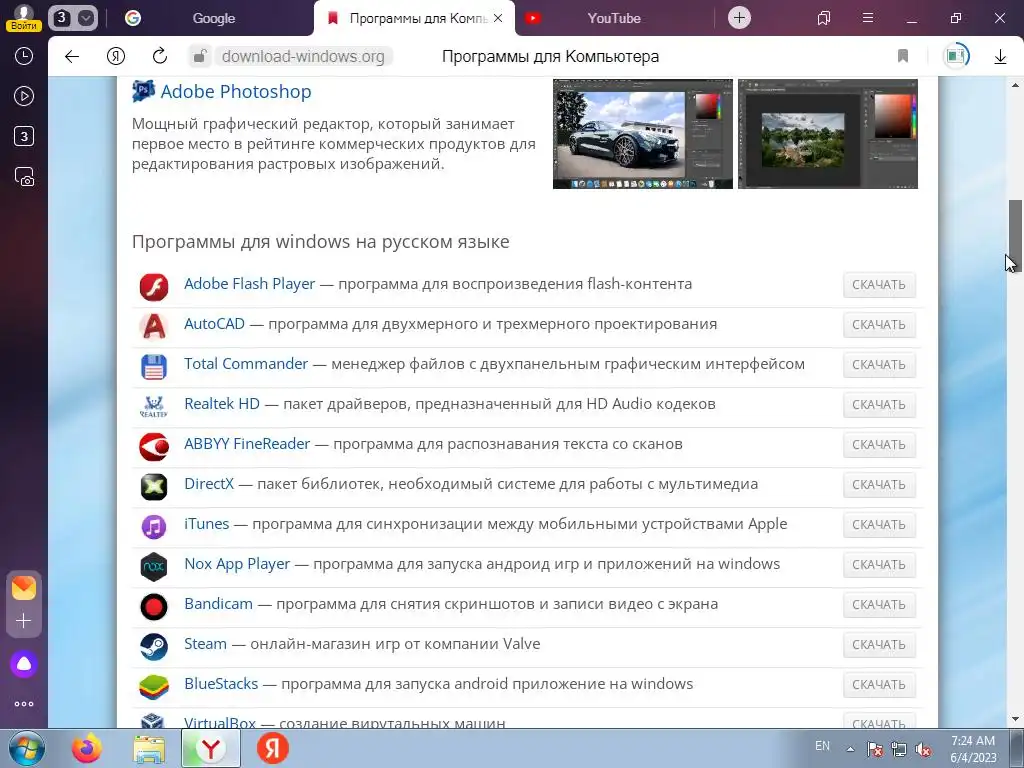This screenshot has width=1024, height=768.
Task: Click the BlueStacks layered icon
Action: [x=154, y=686]
